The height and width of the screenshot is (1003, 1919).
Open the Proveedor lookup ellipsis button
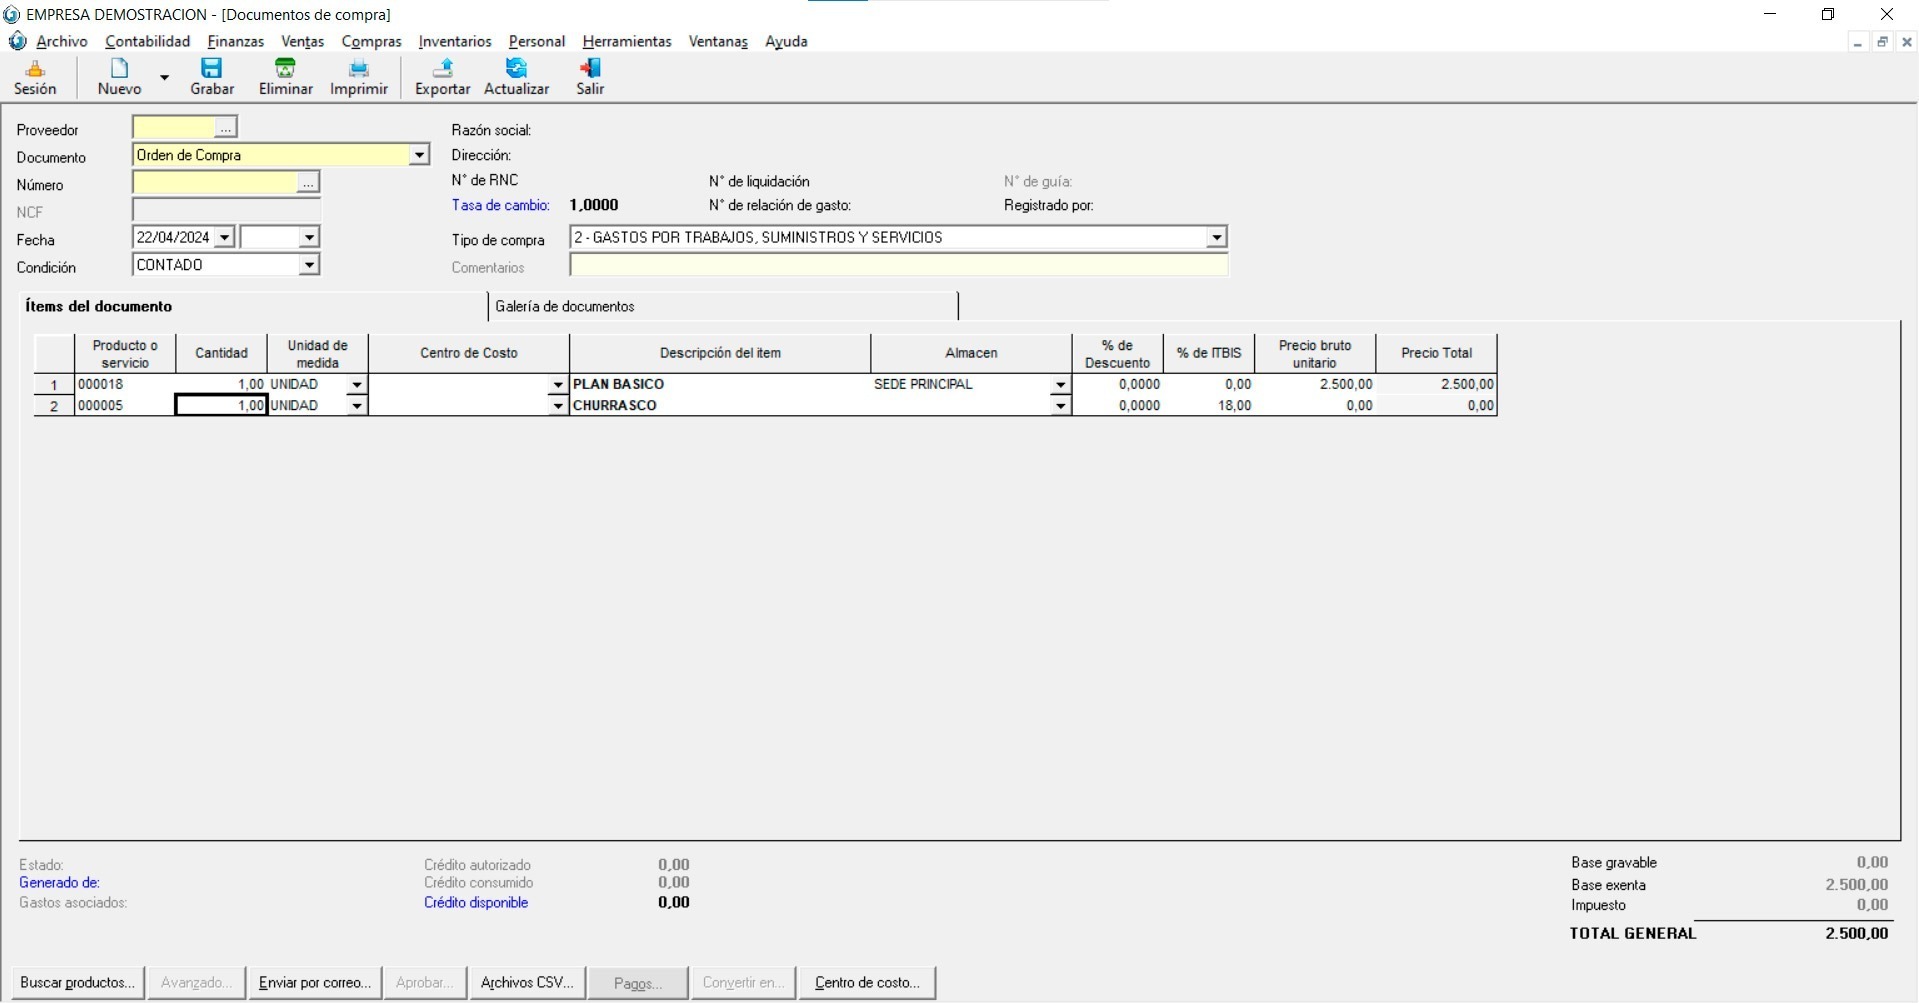pos(225,128)
